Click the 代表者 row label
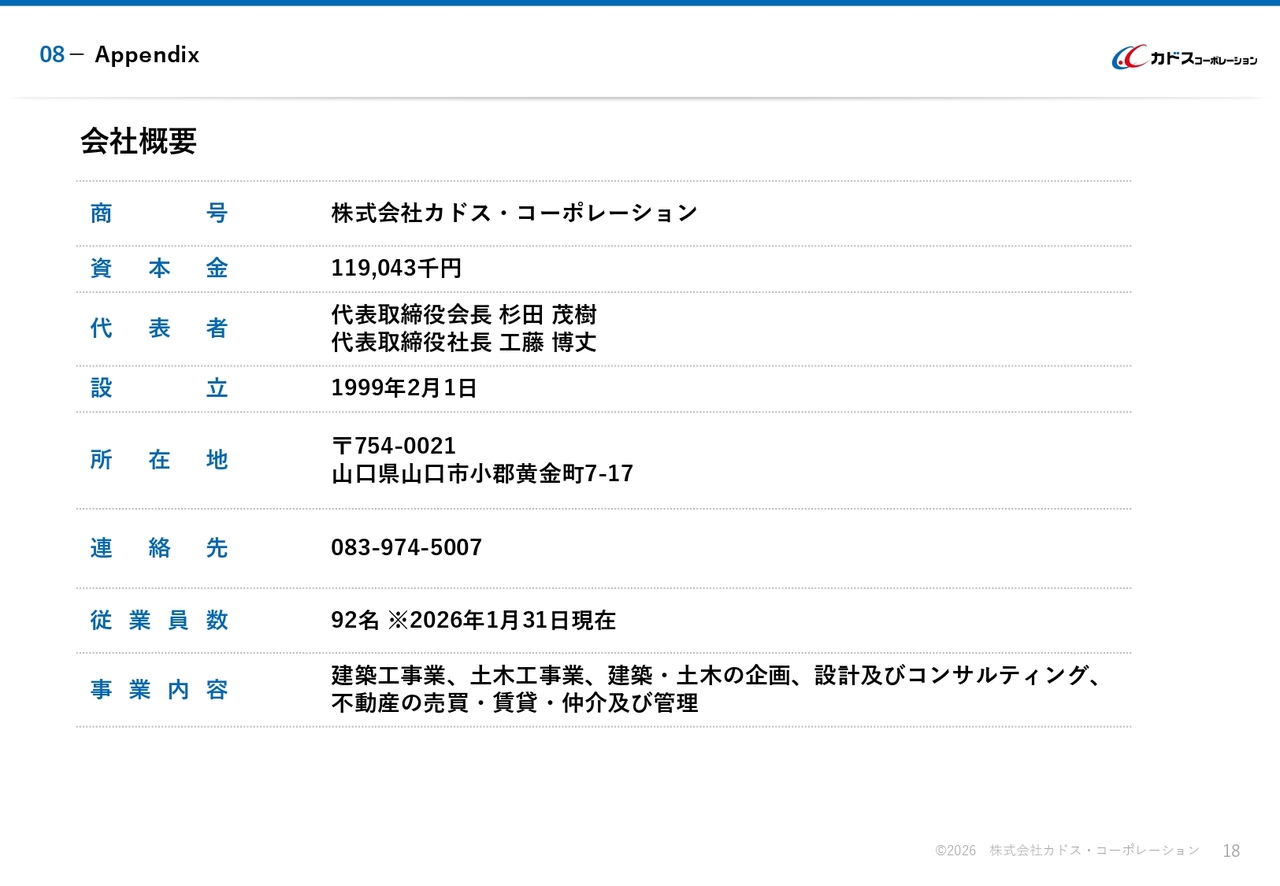Image resolution: width=1280 pixels, height=886 pixels. click(159, 328)
